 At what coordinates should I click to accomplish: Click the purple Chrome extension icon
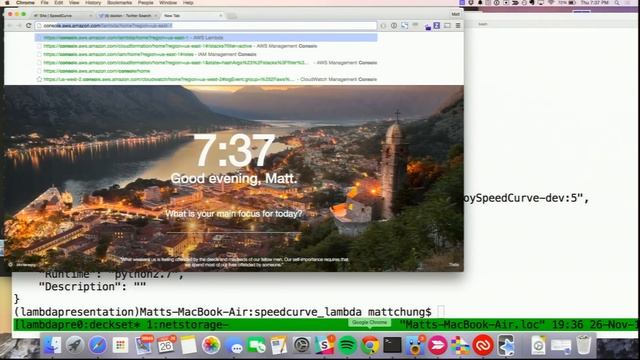(436, 26)
